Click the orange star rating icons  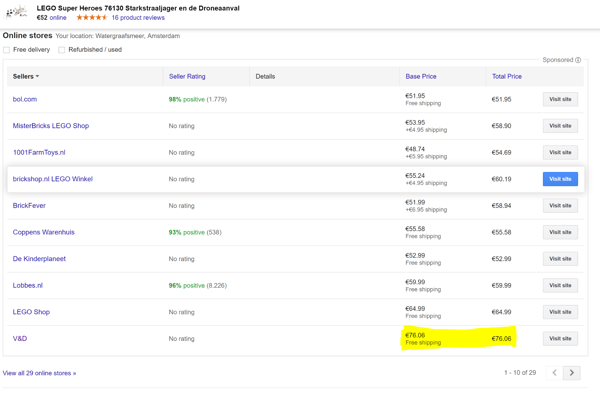(91, 17)
